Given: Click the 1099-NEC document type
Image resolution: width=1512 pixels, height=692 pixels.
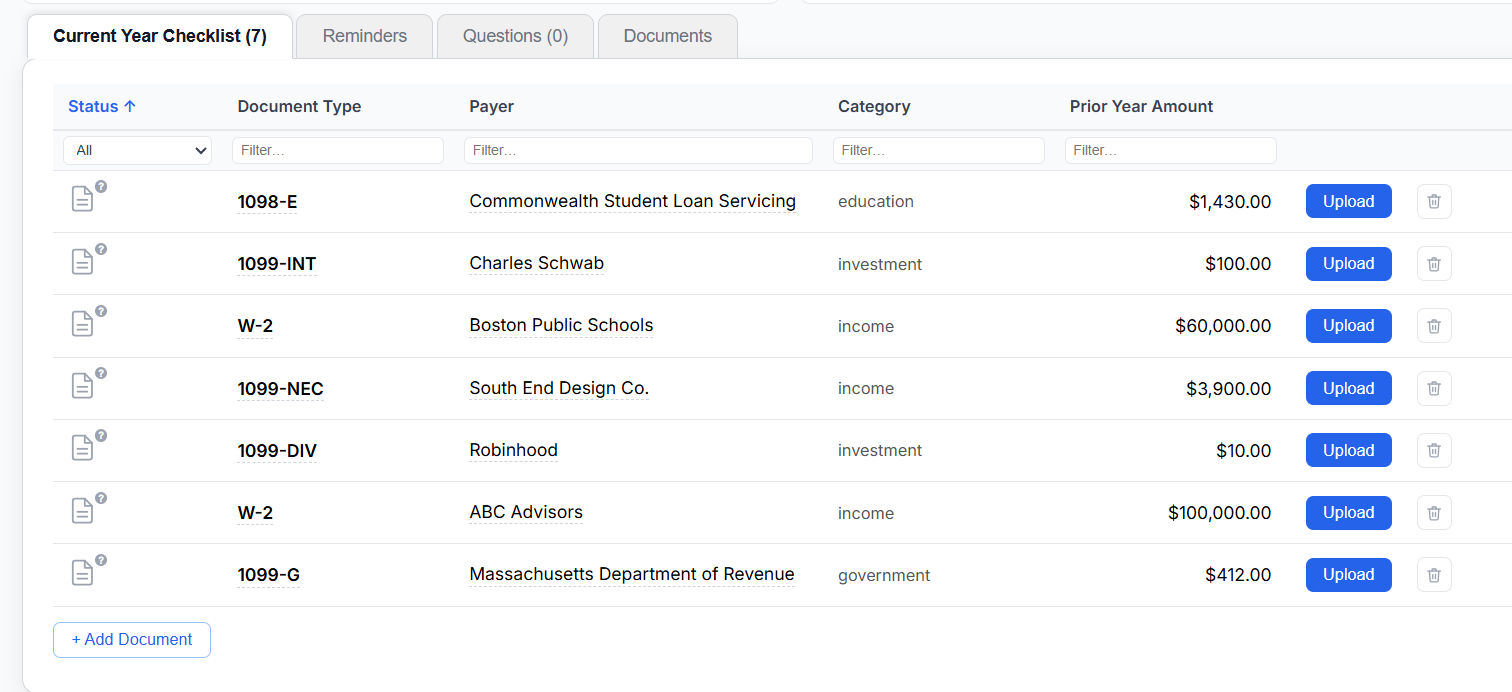Looking at the screenshot, I should tap(280, 389).
